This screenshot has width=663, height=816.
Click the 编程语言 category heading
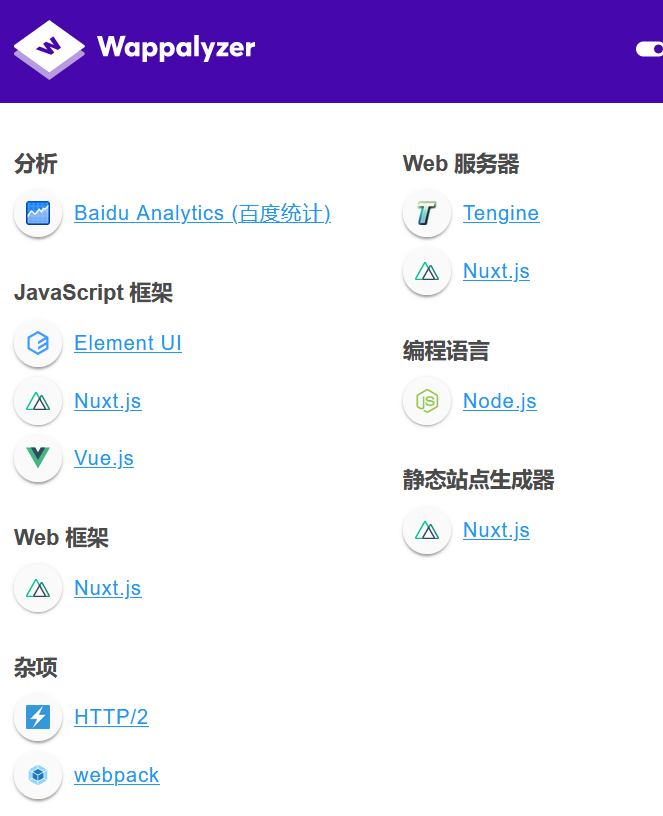pos(446,350)
